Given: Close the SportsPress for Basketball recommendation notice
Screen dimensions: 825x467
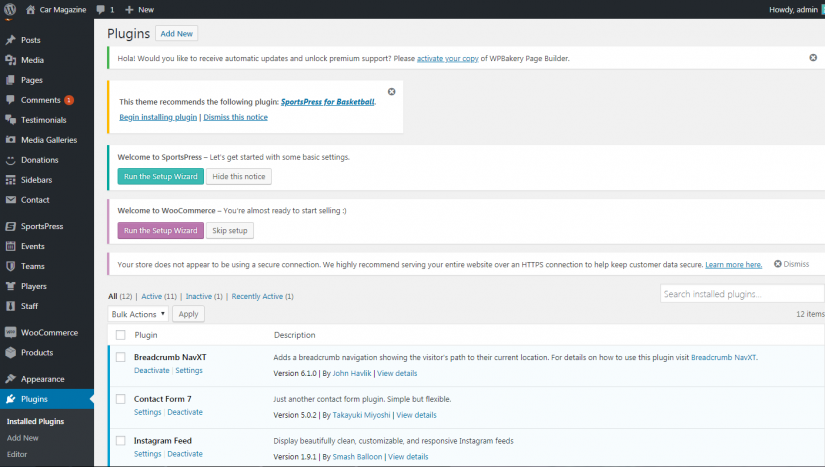Looking at the screenshot, I should pos(391,92).
